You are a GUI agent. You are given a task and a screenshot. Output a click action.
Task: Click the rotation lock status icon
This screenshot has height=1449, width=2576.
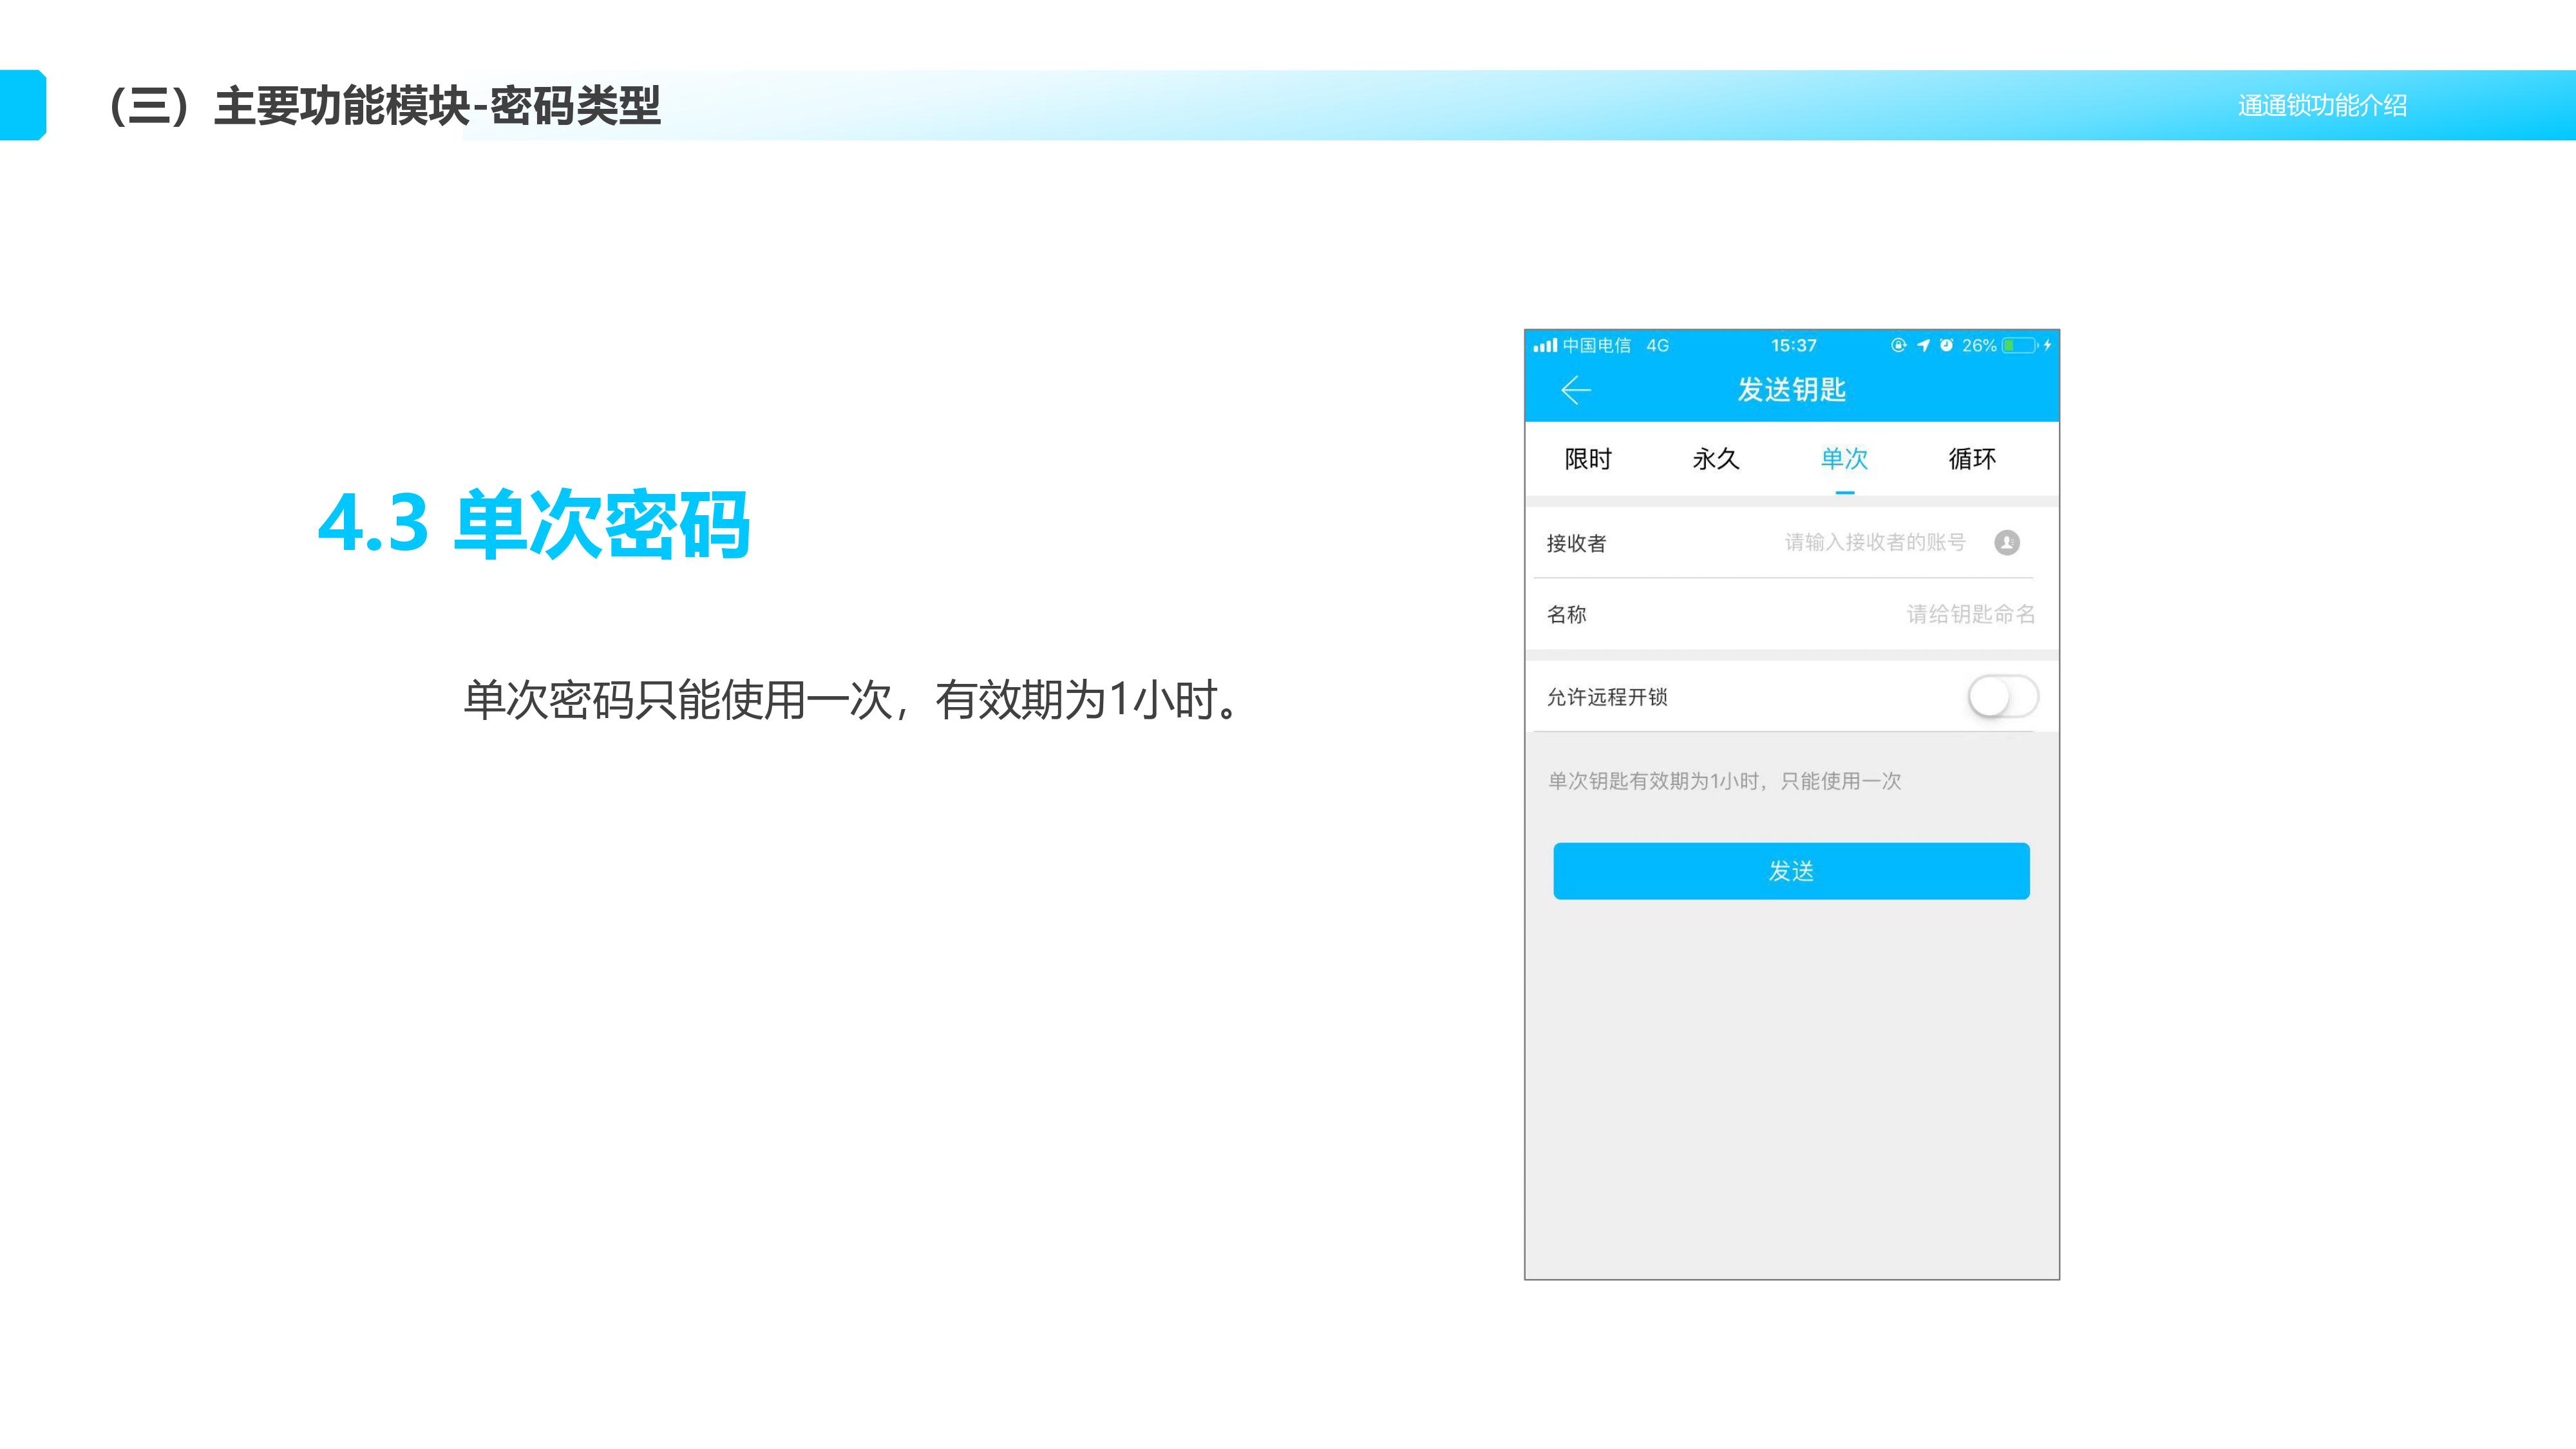(1898, 345)
